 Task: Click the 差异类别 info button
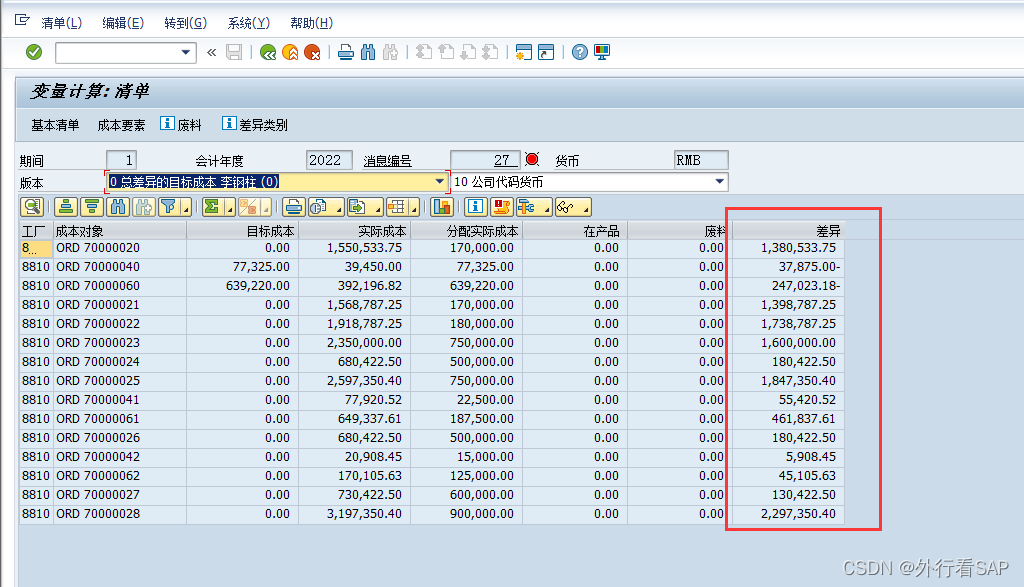(x=255, y=124)
